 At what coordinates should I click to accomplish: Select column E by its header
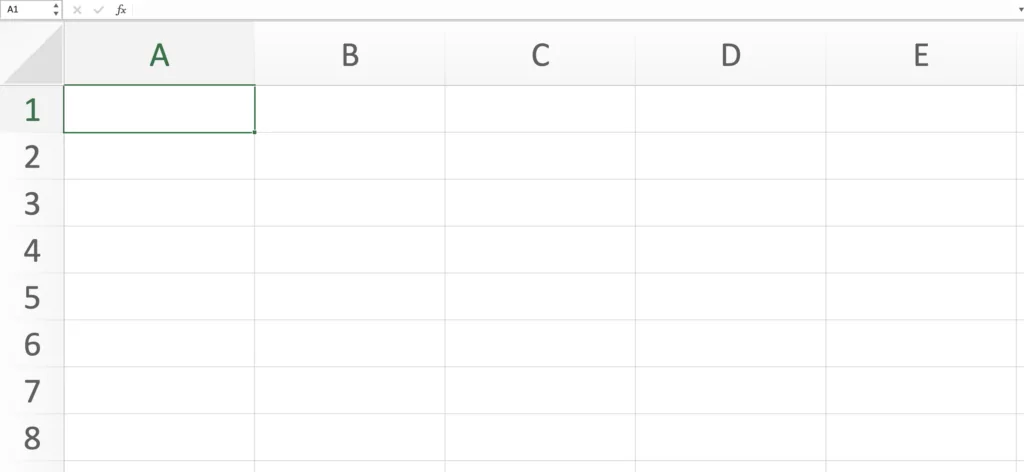click(x=921, y=55)
